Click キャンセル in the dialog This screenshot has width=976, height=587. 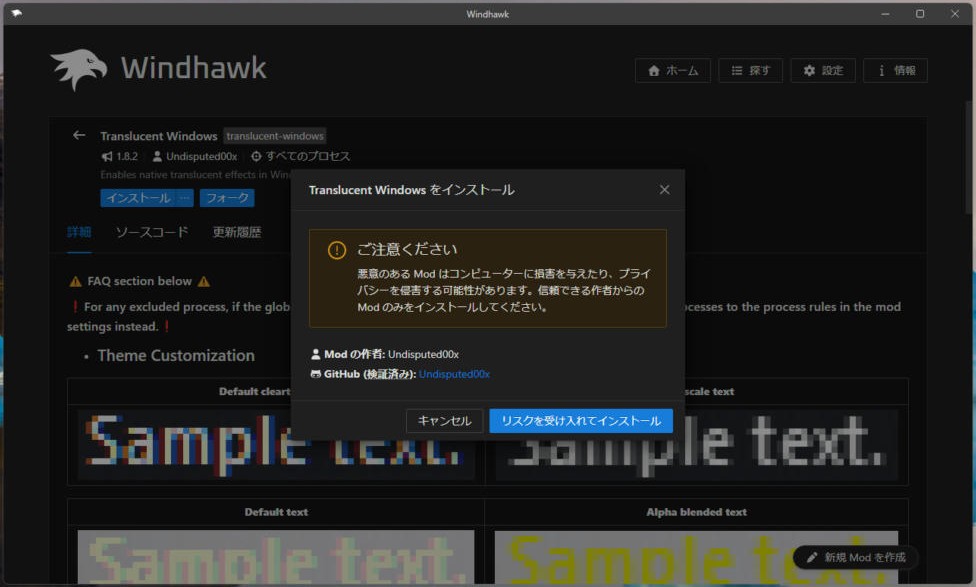[444, 421]
